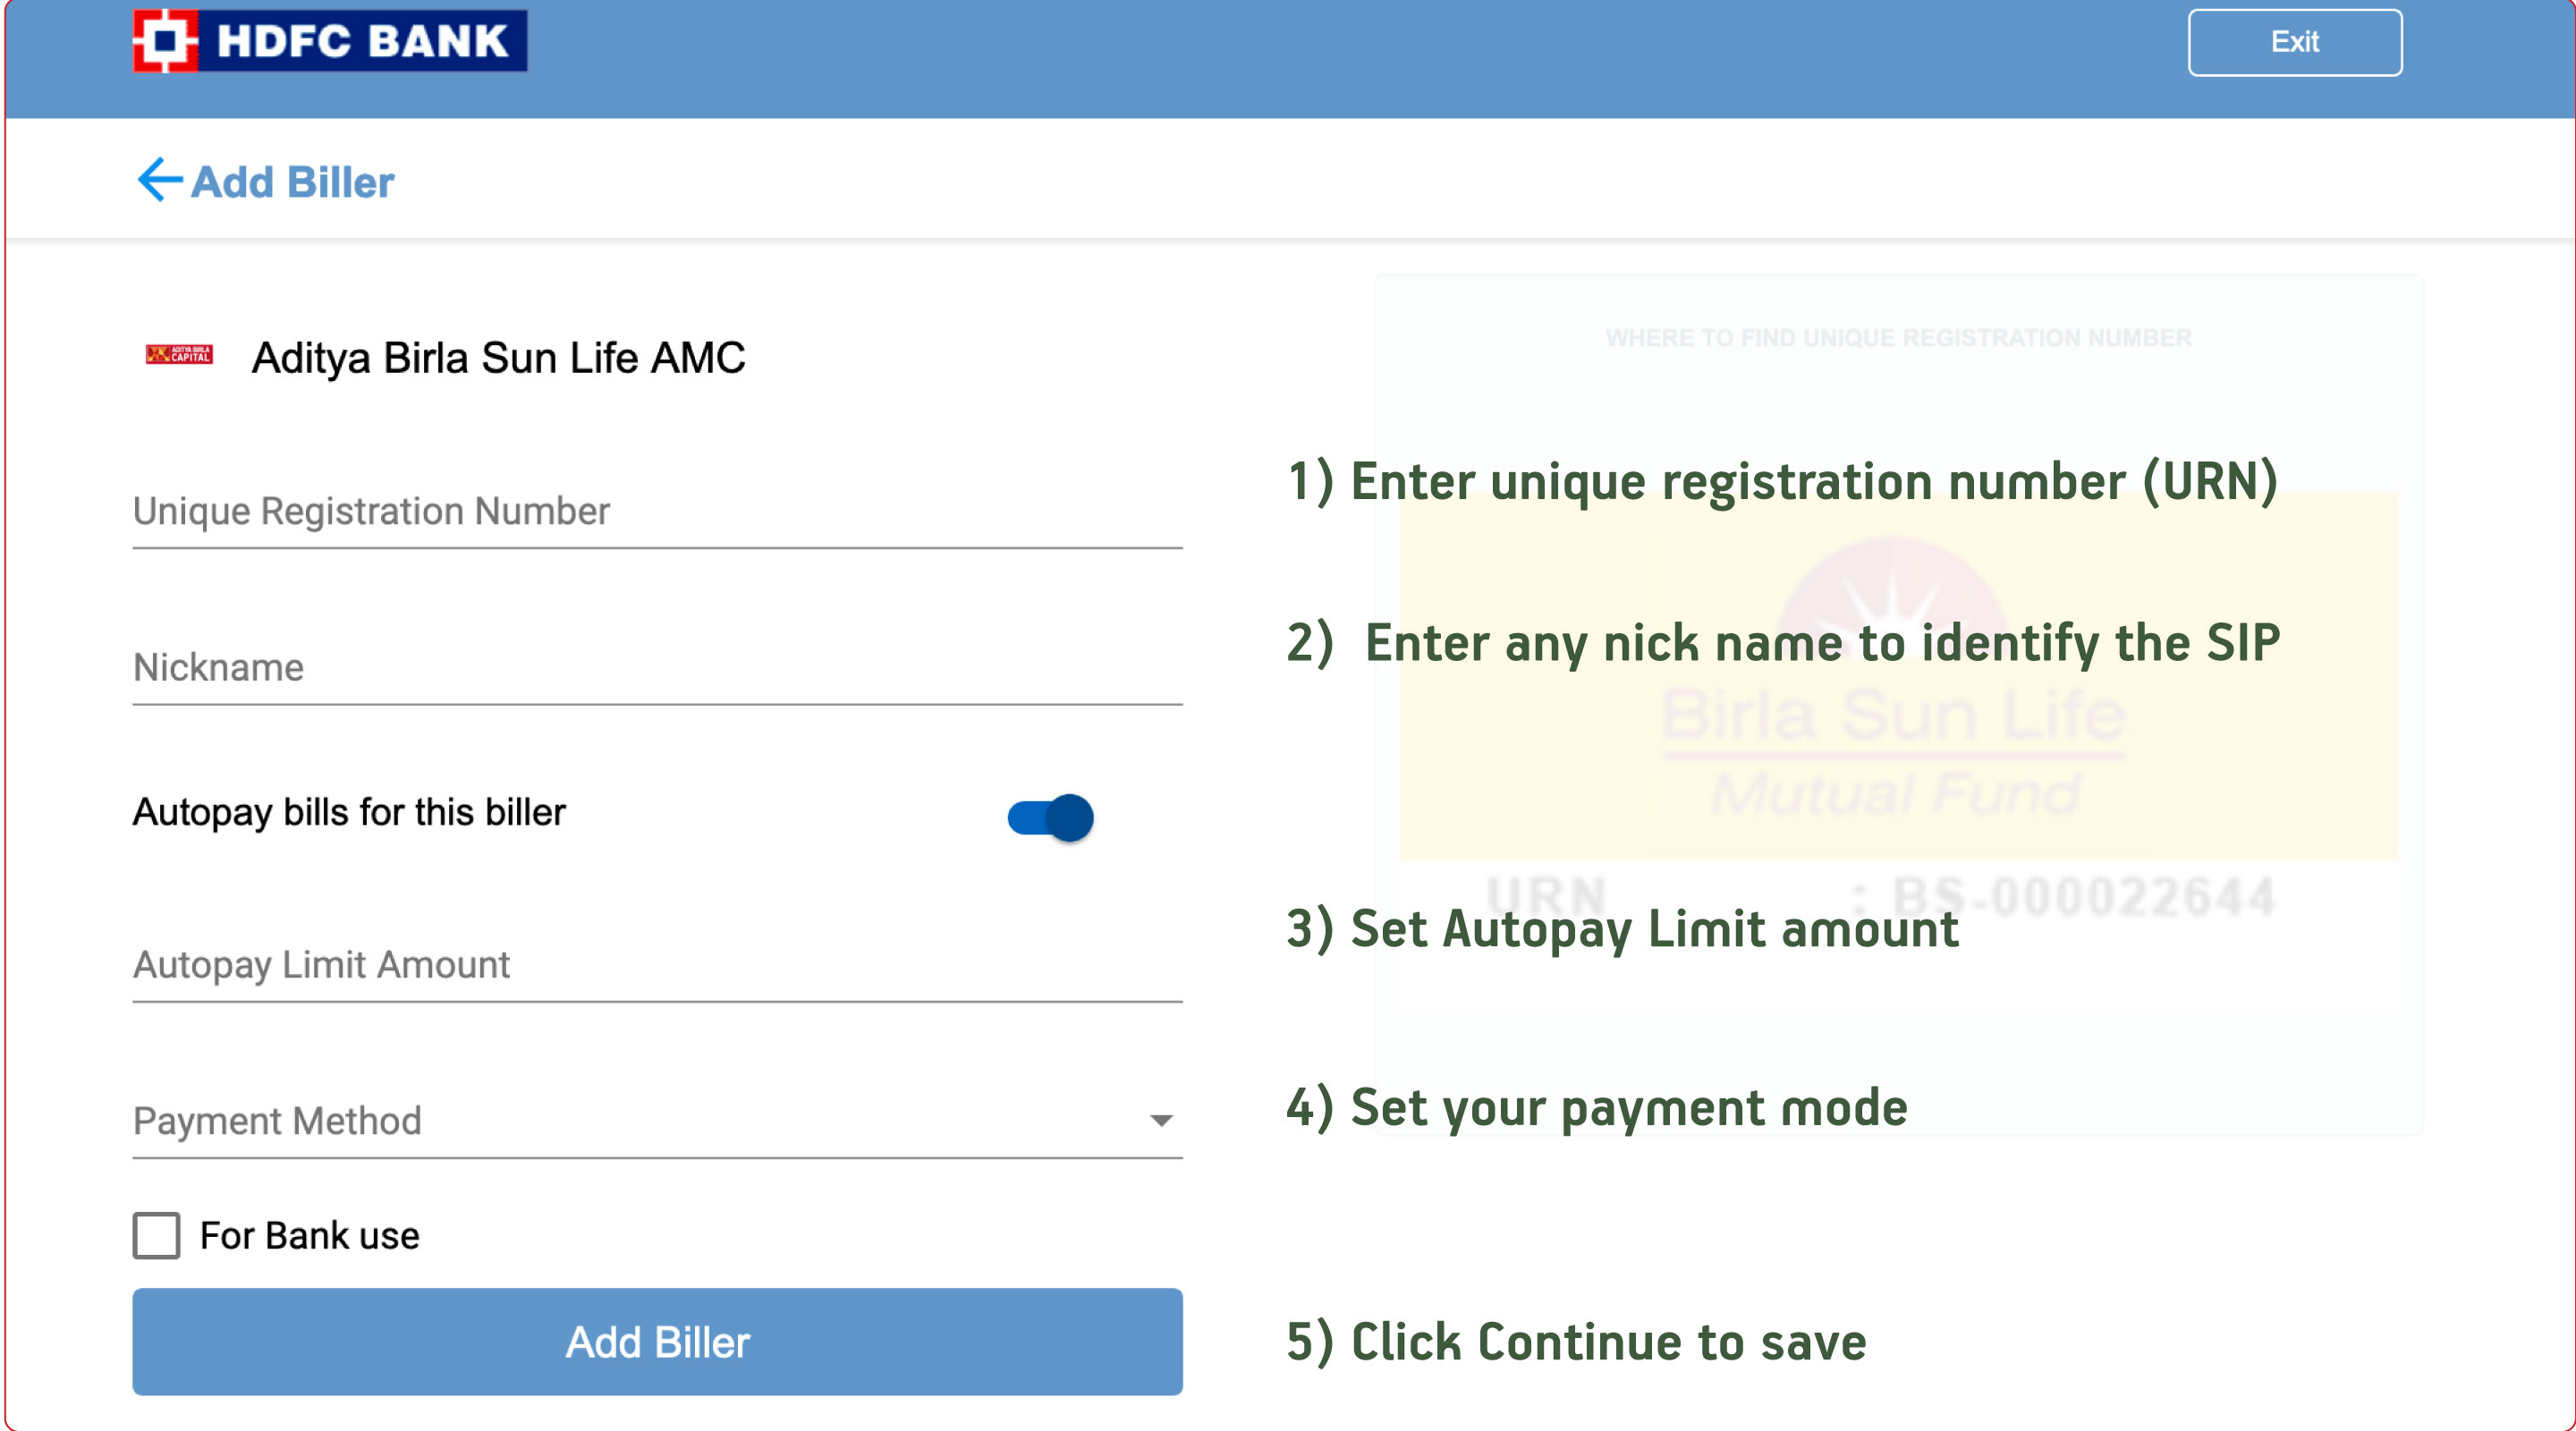Go back using the left arrow icon
The height and width of the screenshot is (1431, 2576).
pos(159,180)
